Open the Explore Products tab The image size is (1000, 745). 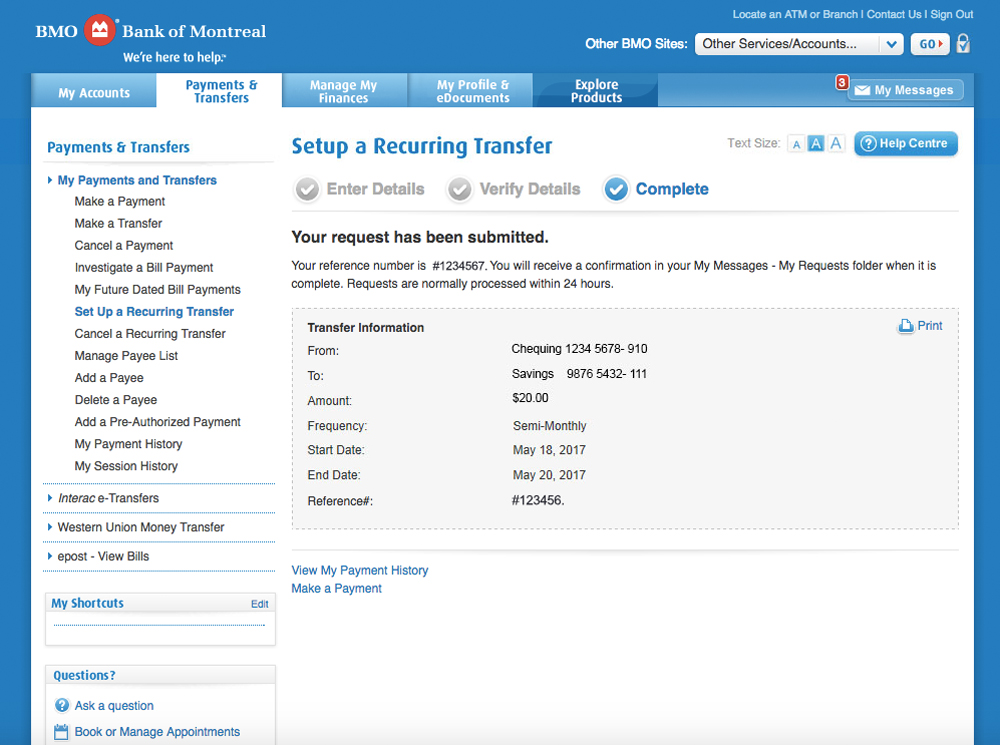[595, 90]
